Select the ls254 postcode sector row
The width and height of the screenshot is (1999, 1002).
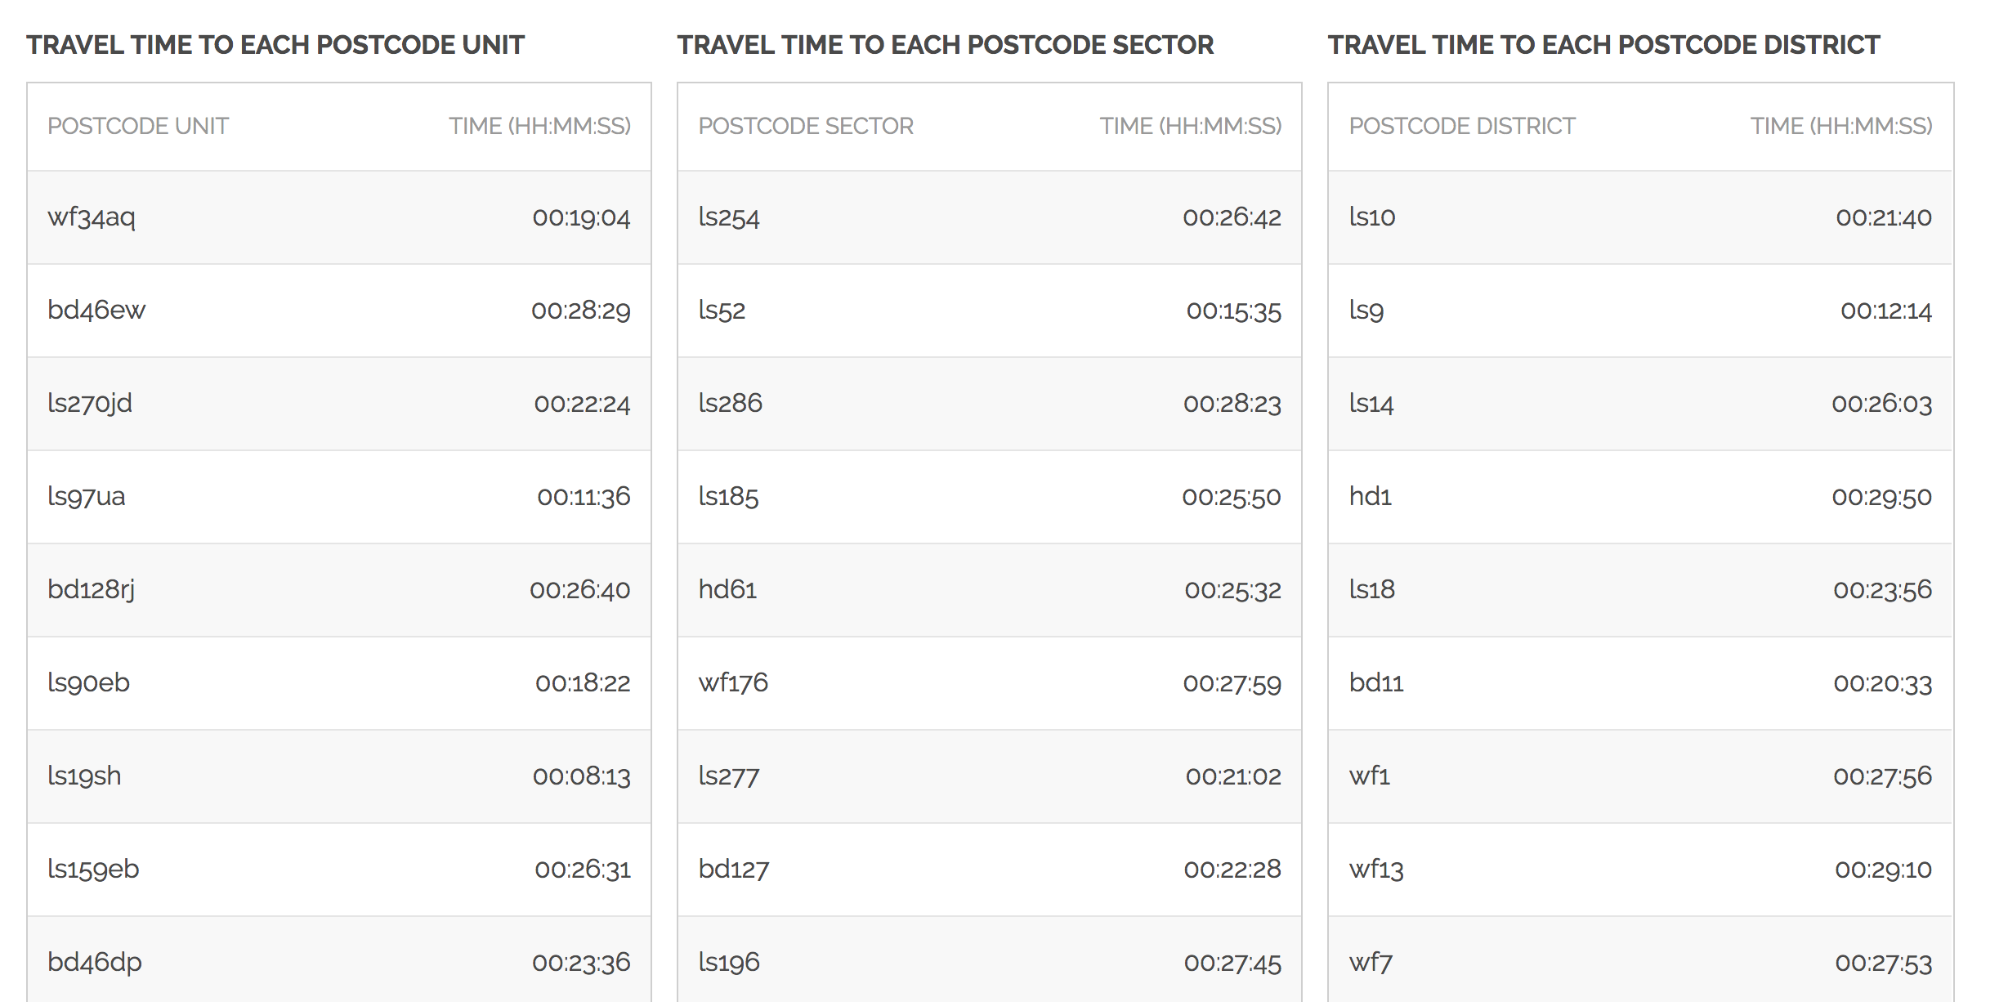[990, 217]
